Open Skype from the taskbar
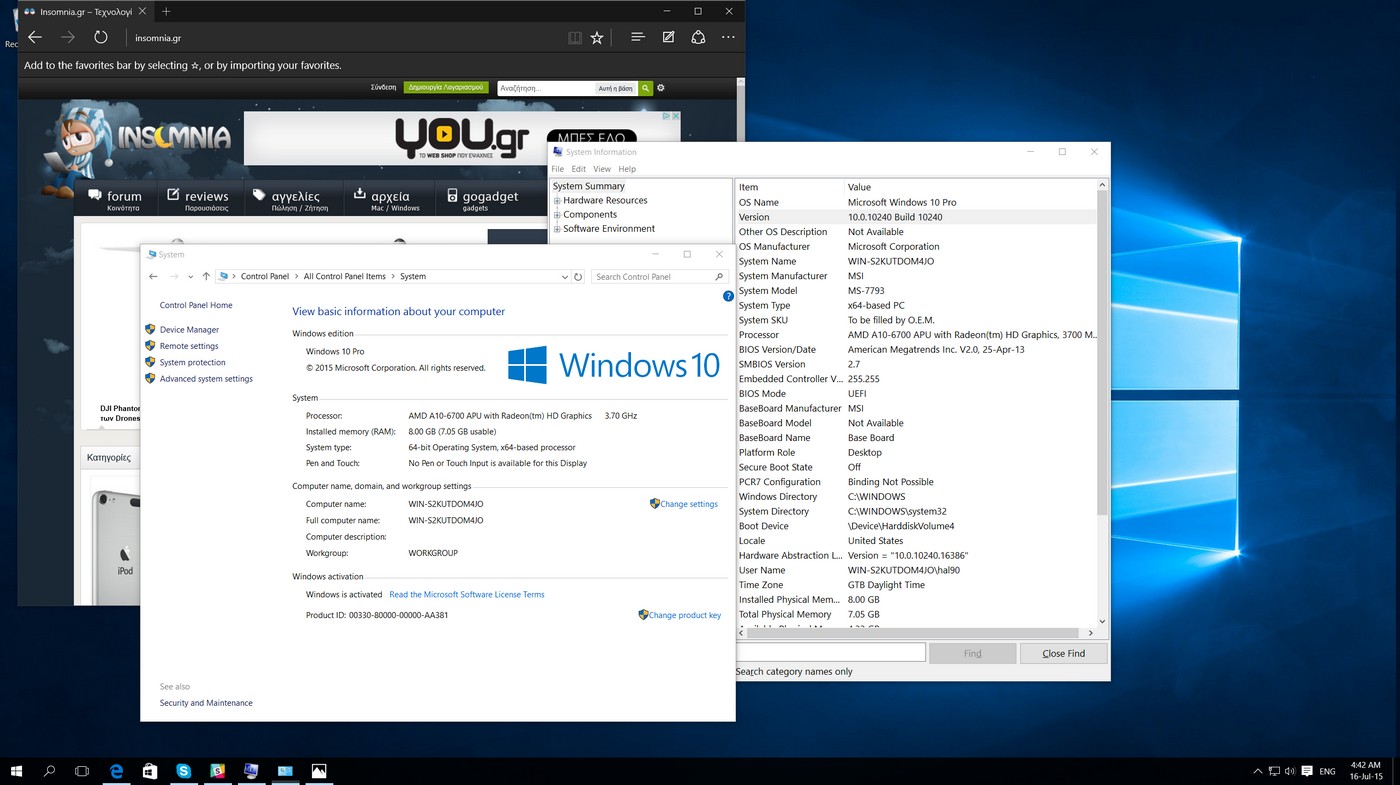This screenshot has width=1400, height=785. pyautogui.click(x=184, y=771)
